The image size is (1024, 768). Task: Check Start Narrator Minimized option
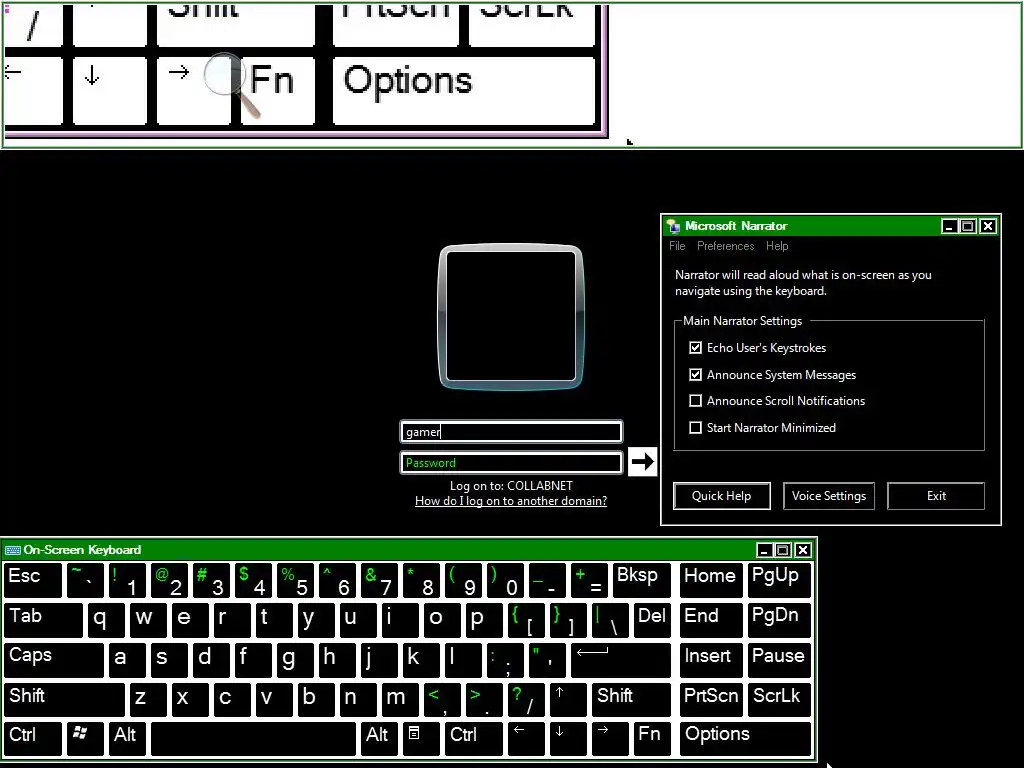tap(696, 427)
